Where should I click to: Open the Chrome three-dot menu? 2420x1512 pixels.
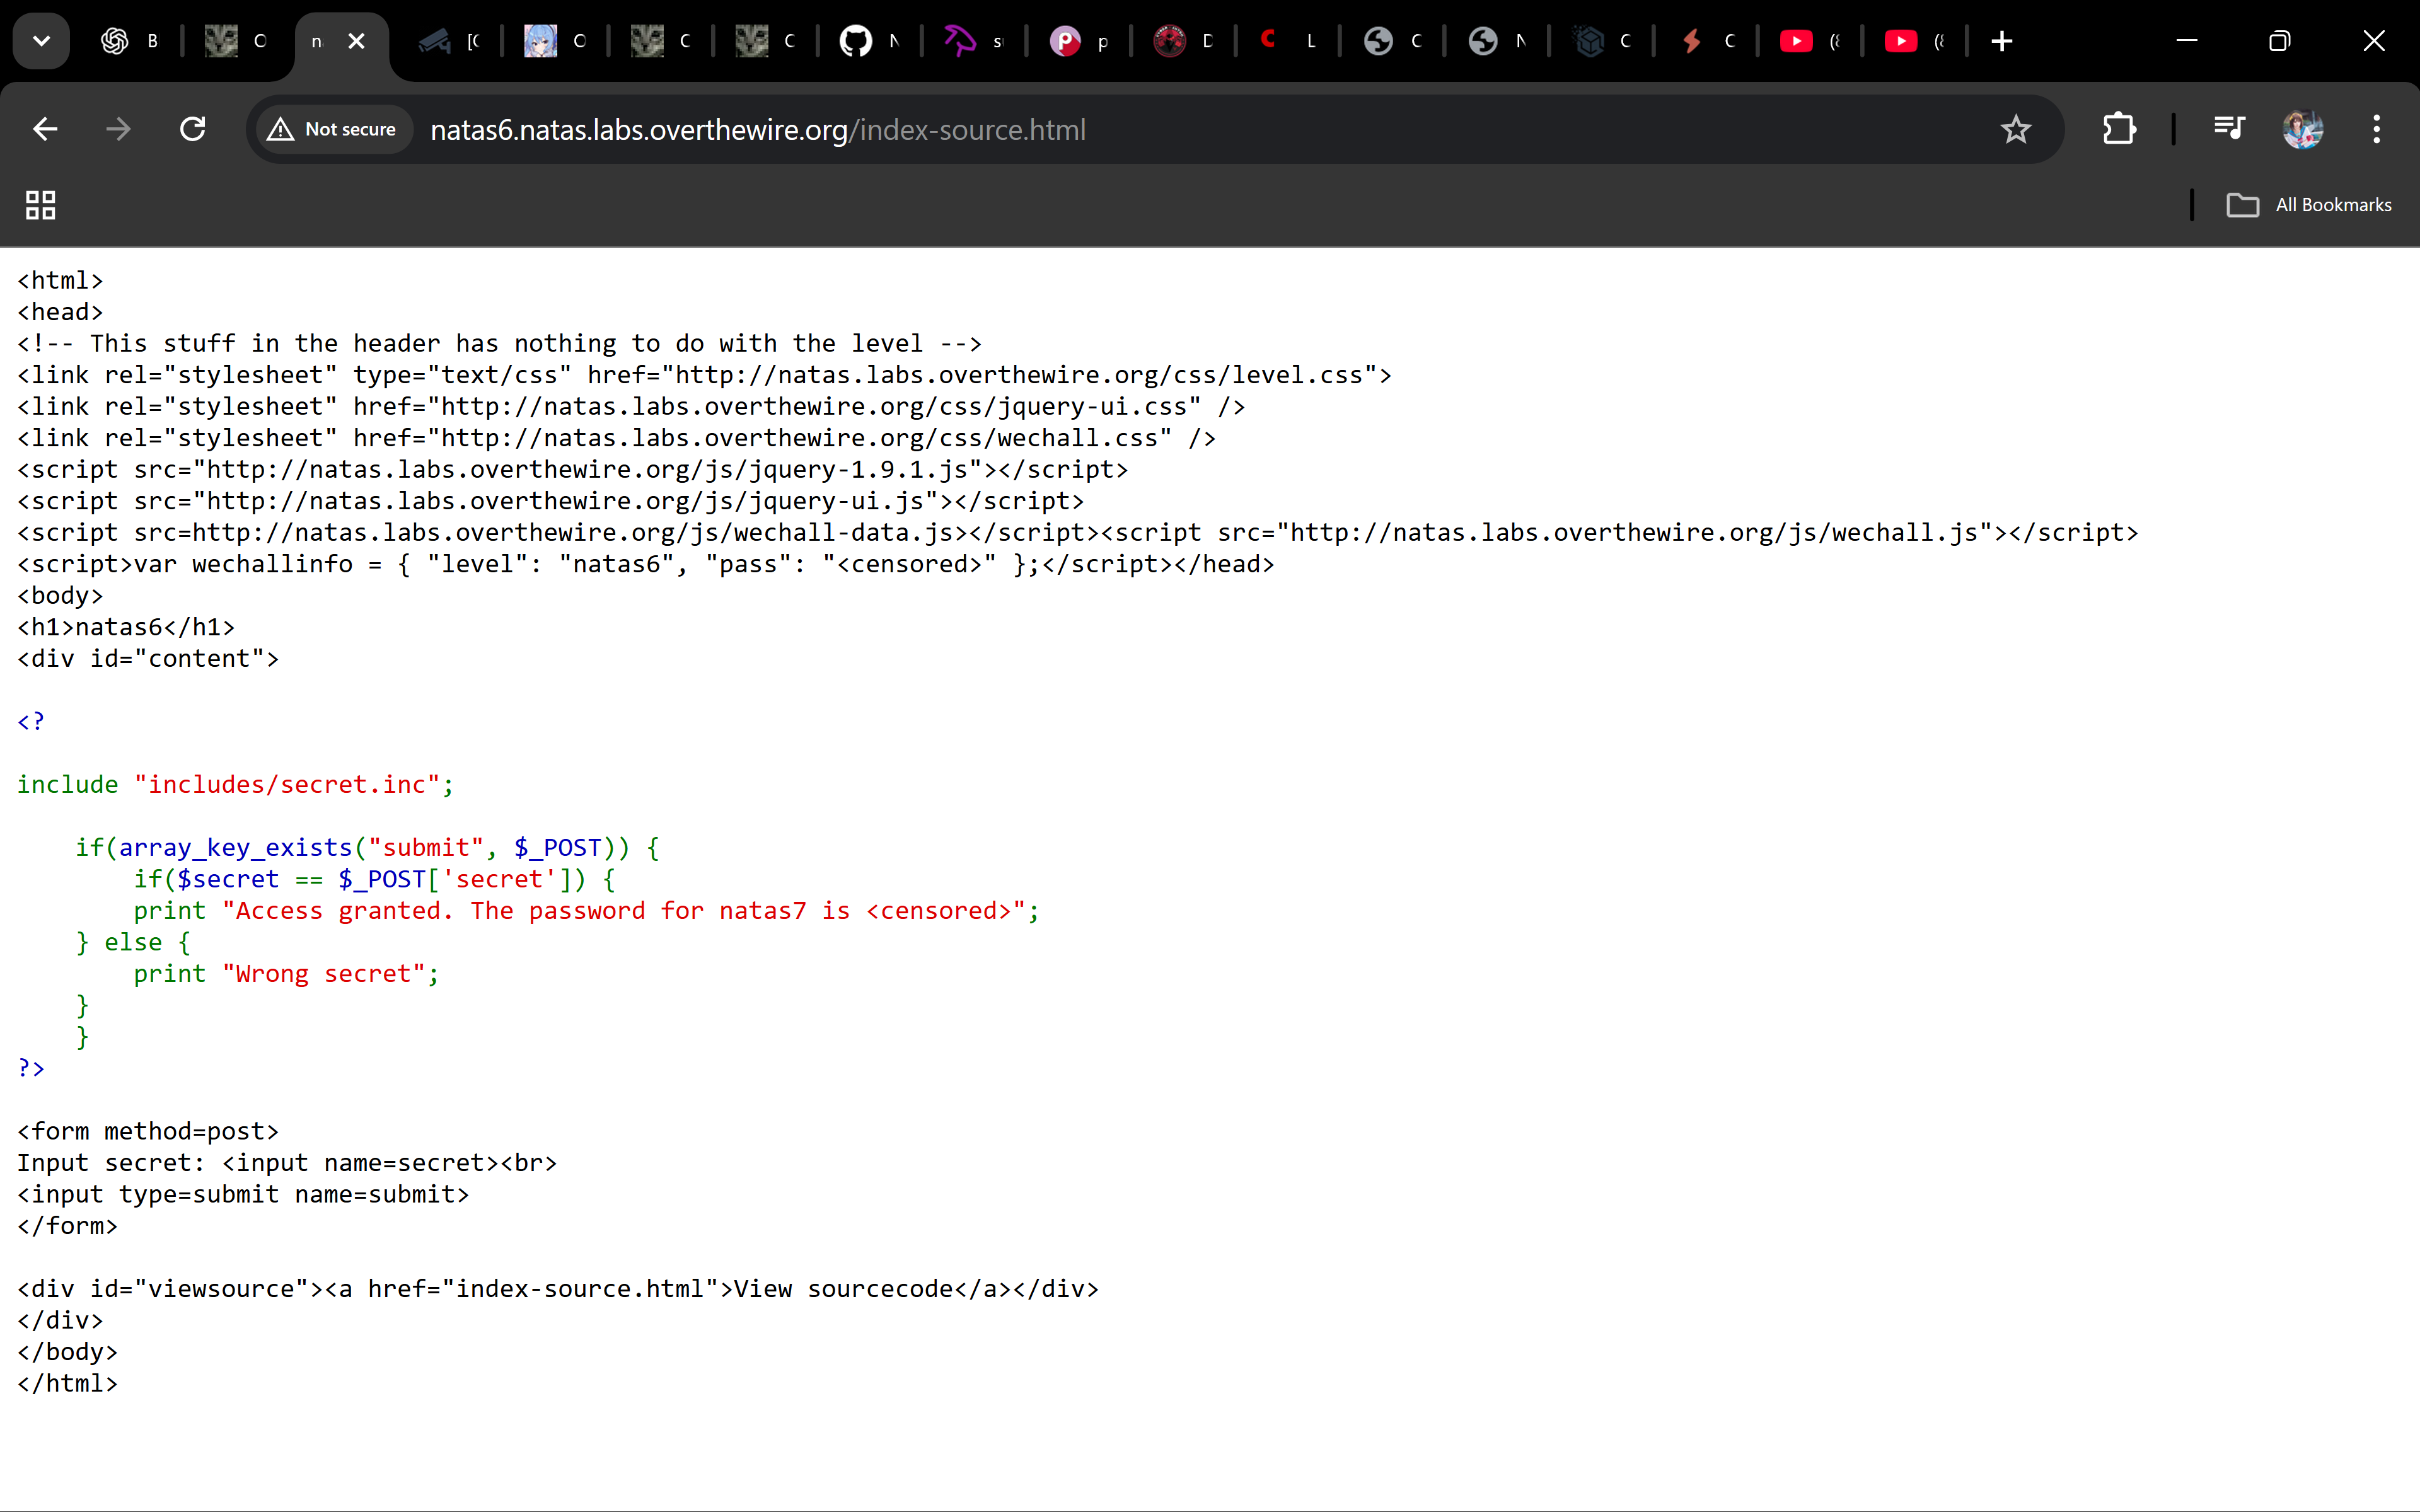click(2376, 129)
